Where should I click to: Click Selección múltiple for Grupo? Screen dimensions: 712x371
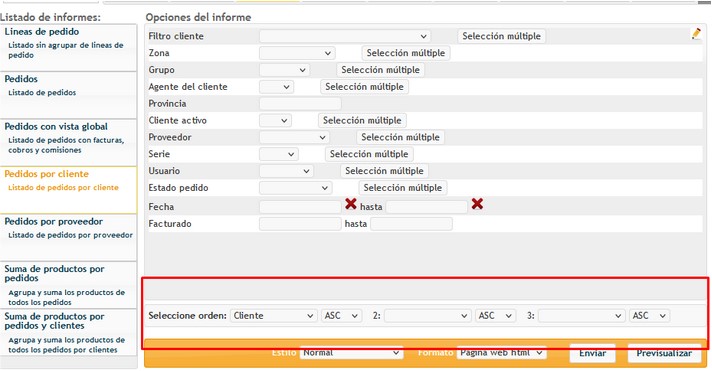pyautogui.click(x=381, y=70)
